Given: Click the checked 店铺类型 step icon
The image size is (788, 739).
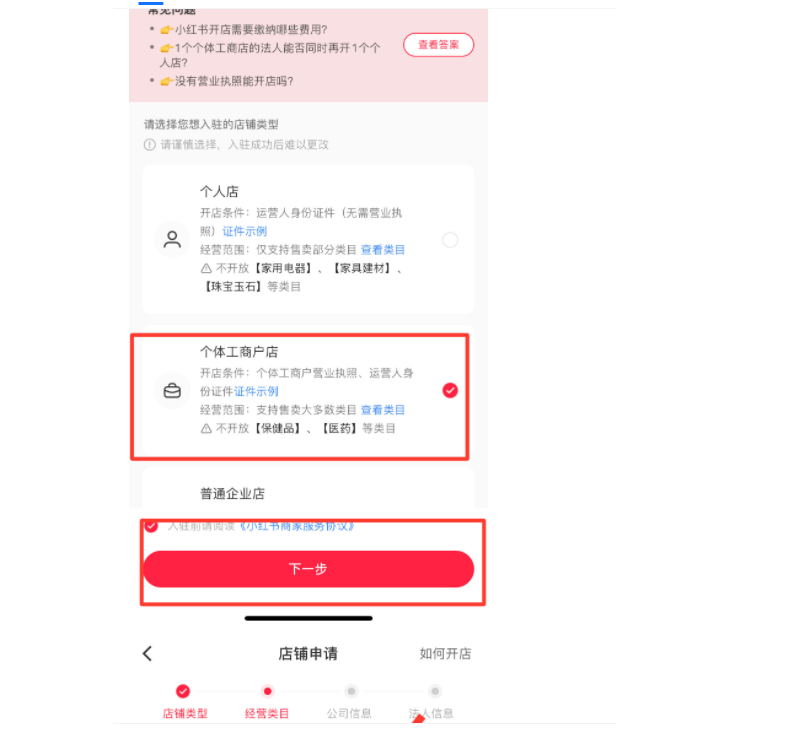Looking at the screenshot, I should point(183,691).
